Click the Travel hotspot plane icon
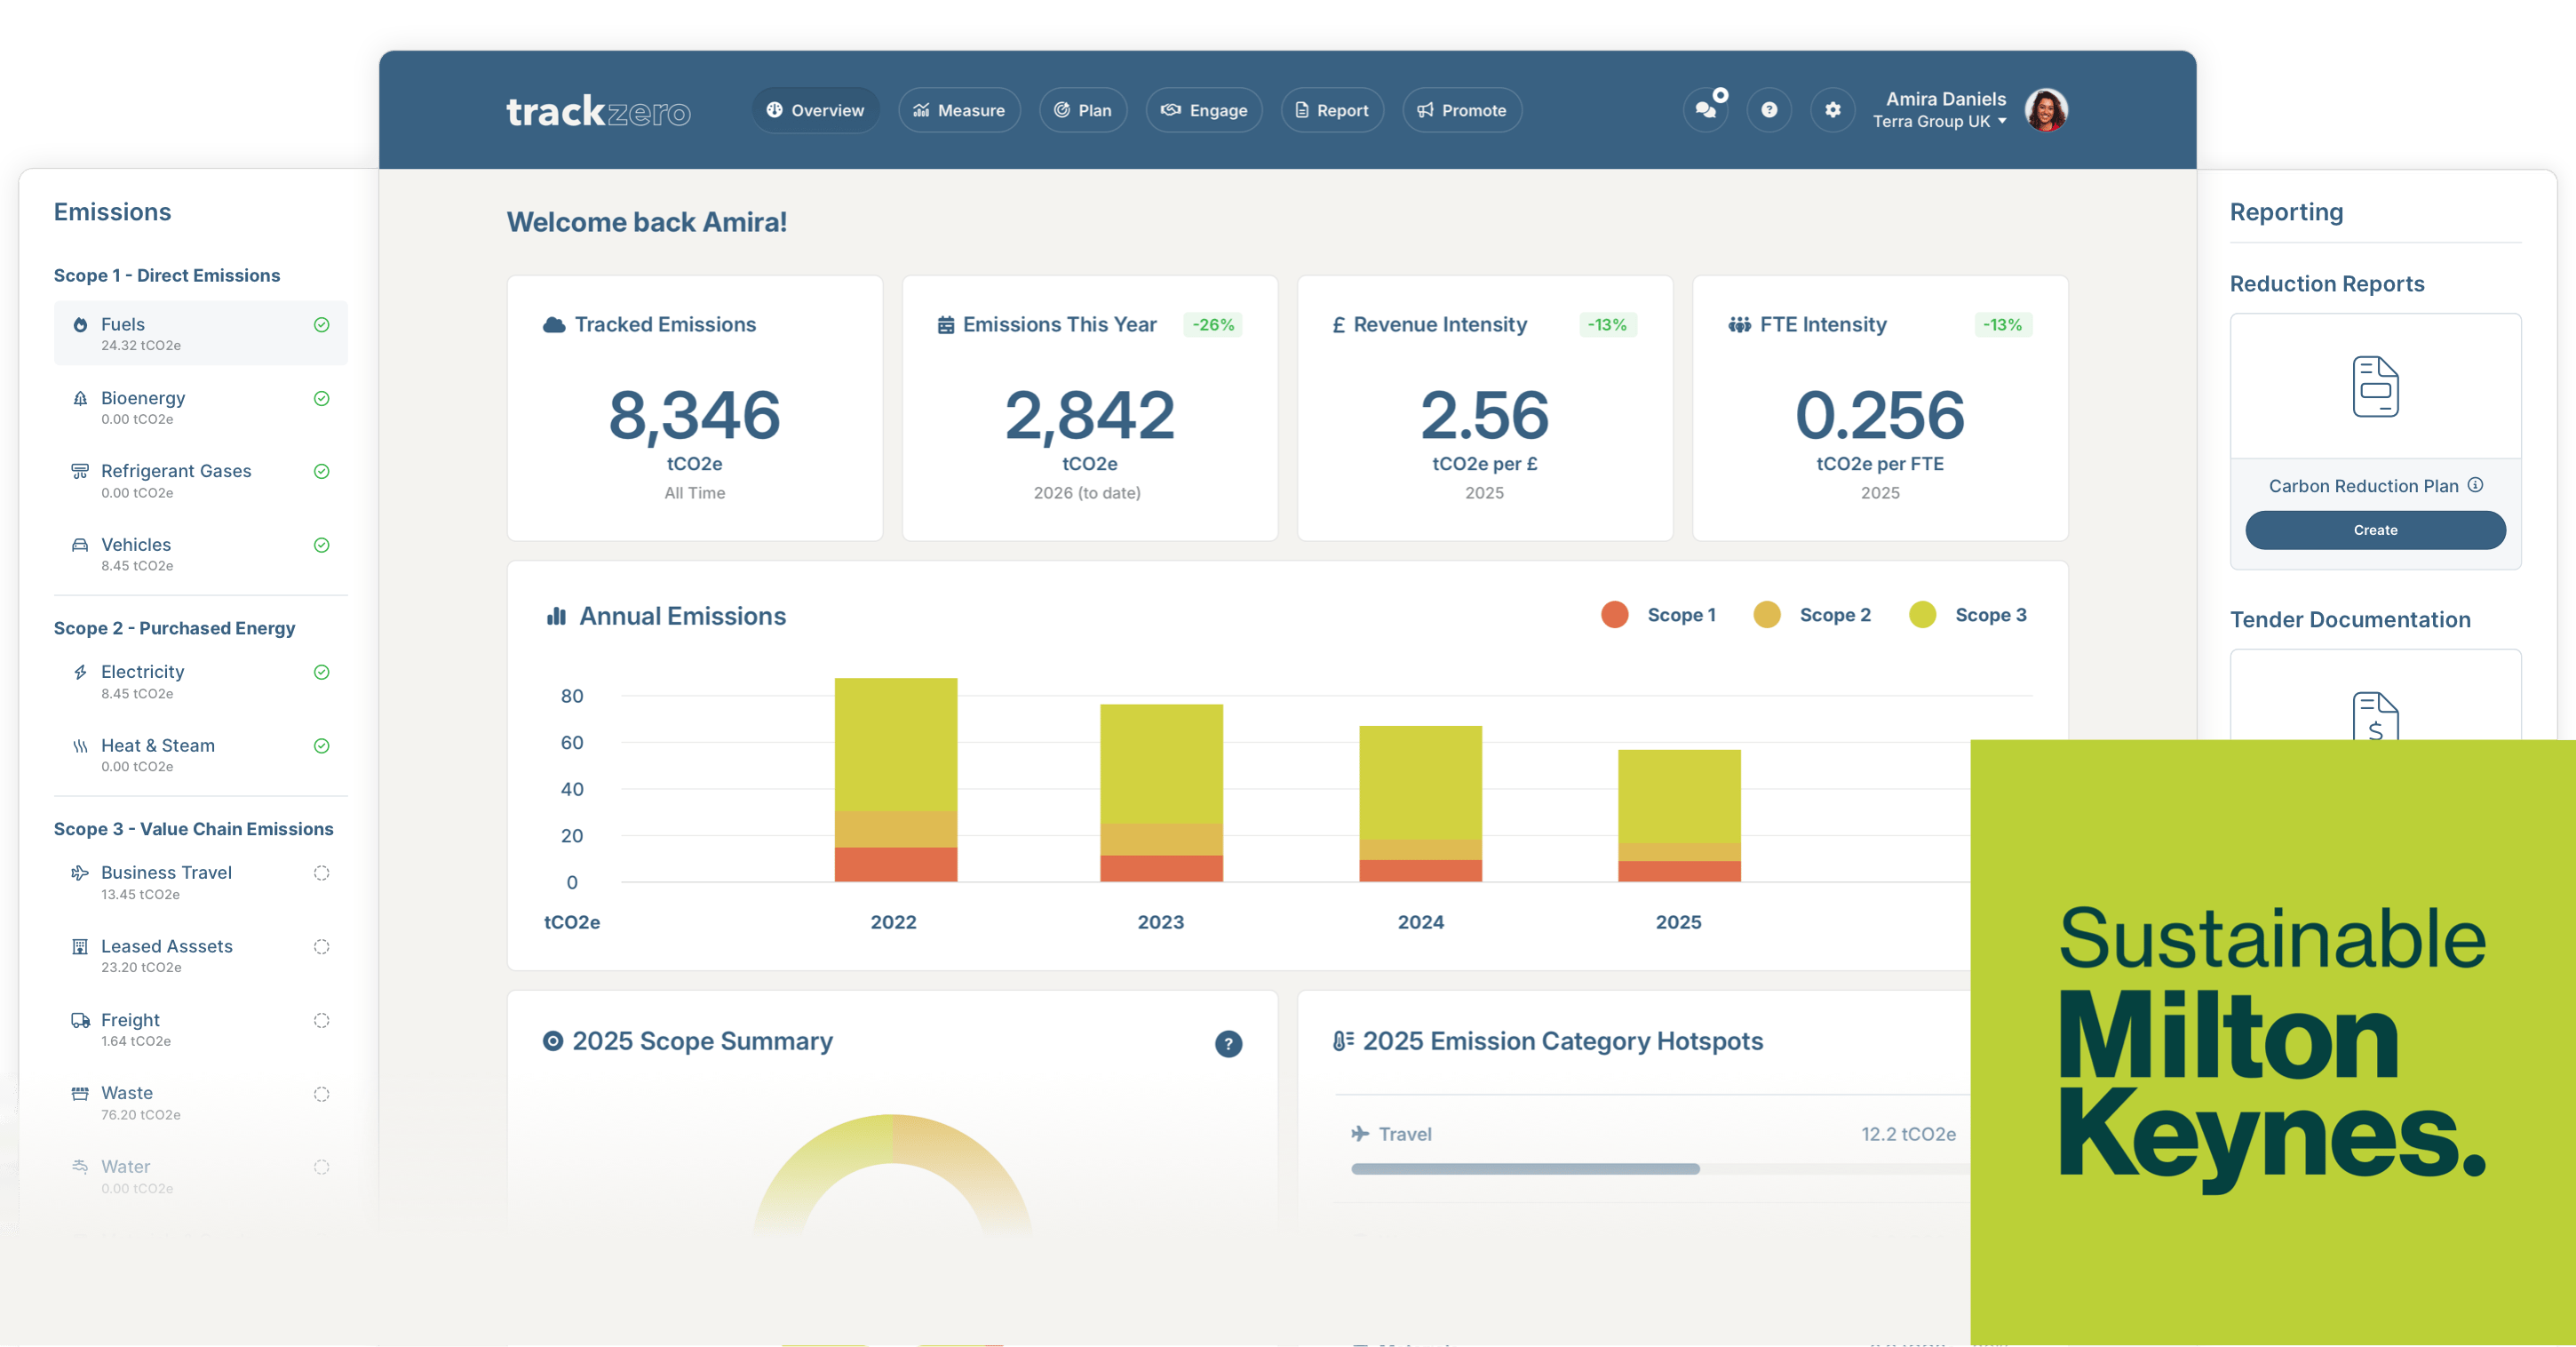2576x1347 pixels. tap(1360, 1134)
